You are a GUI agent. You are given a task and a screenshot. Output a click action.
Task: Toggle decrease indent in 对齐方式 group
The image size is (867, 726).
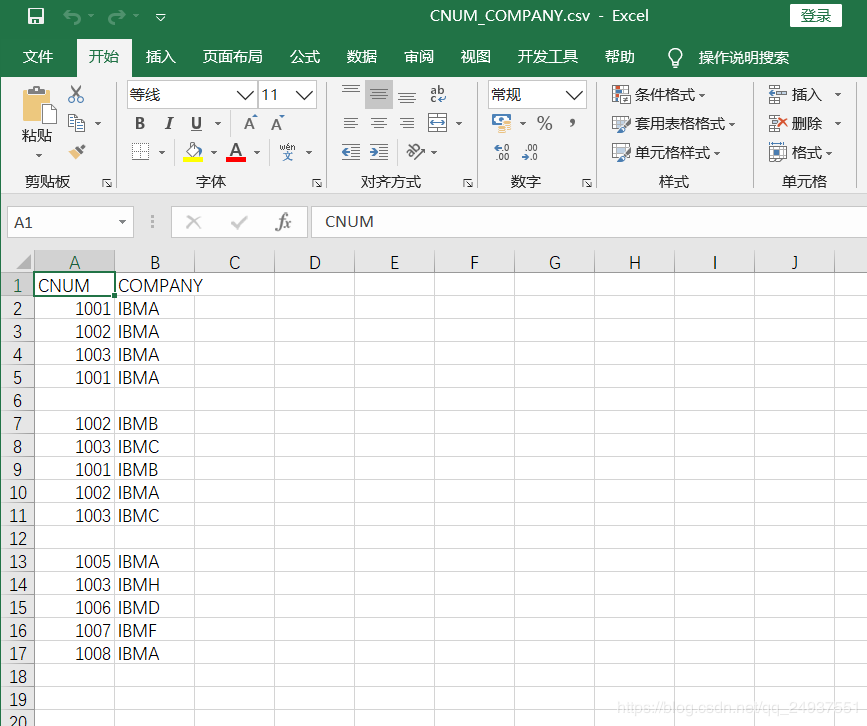click(350, 152)
